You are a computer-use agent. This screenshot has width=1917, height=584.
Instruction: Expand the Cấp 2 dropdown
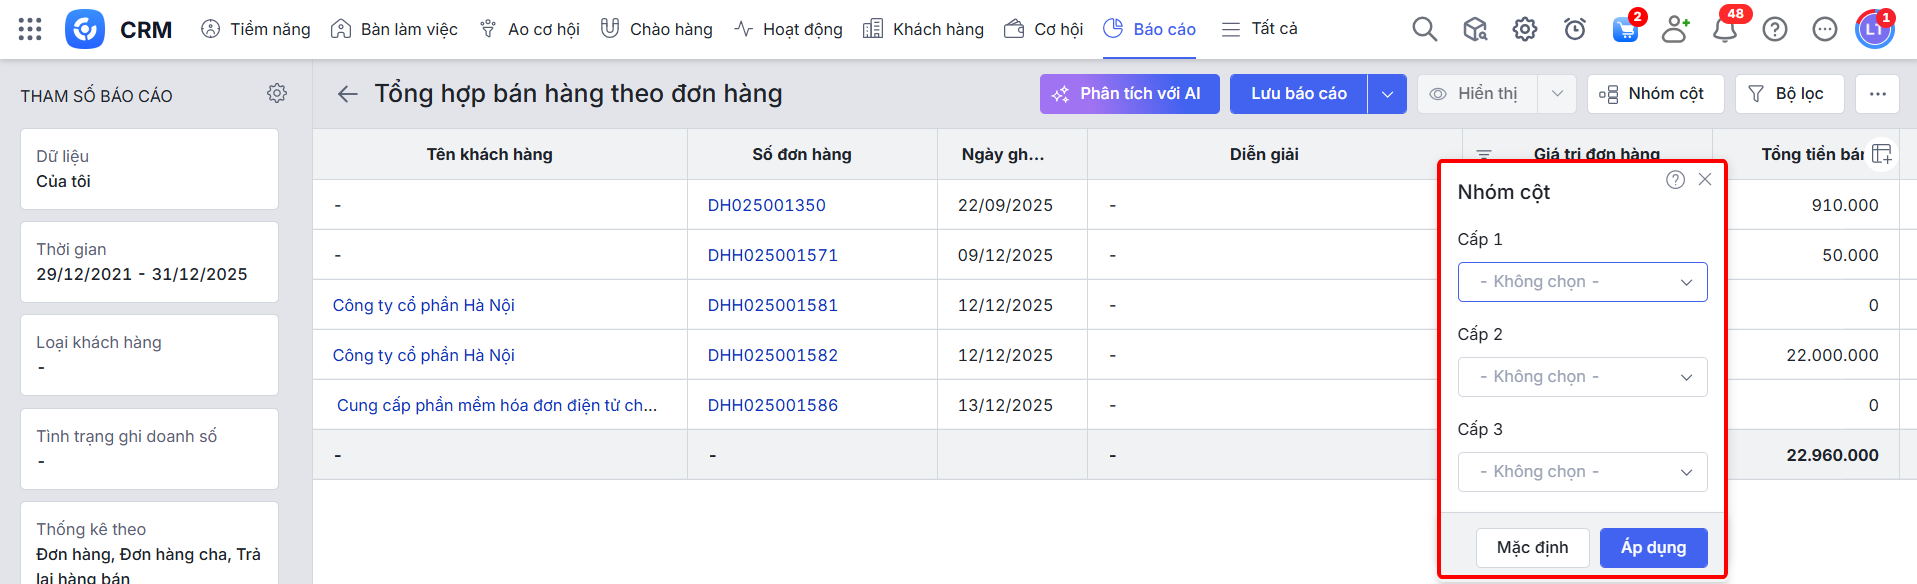point(1582,377)
